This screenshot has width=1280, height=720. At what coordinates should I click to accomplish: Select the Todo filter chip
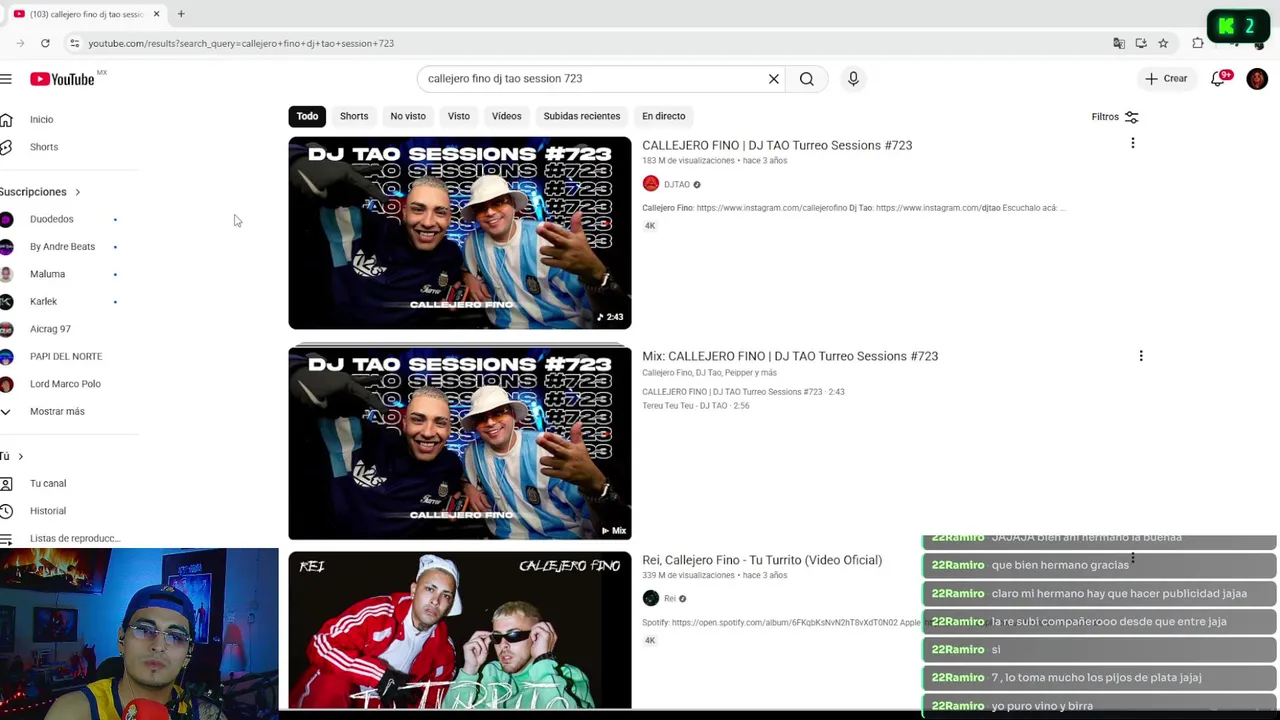[307, 116]
